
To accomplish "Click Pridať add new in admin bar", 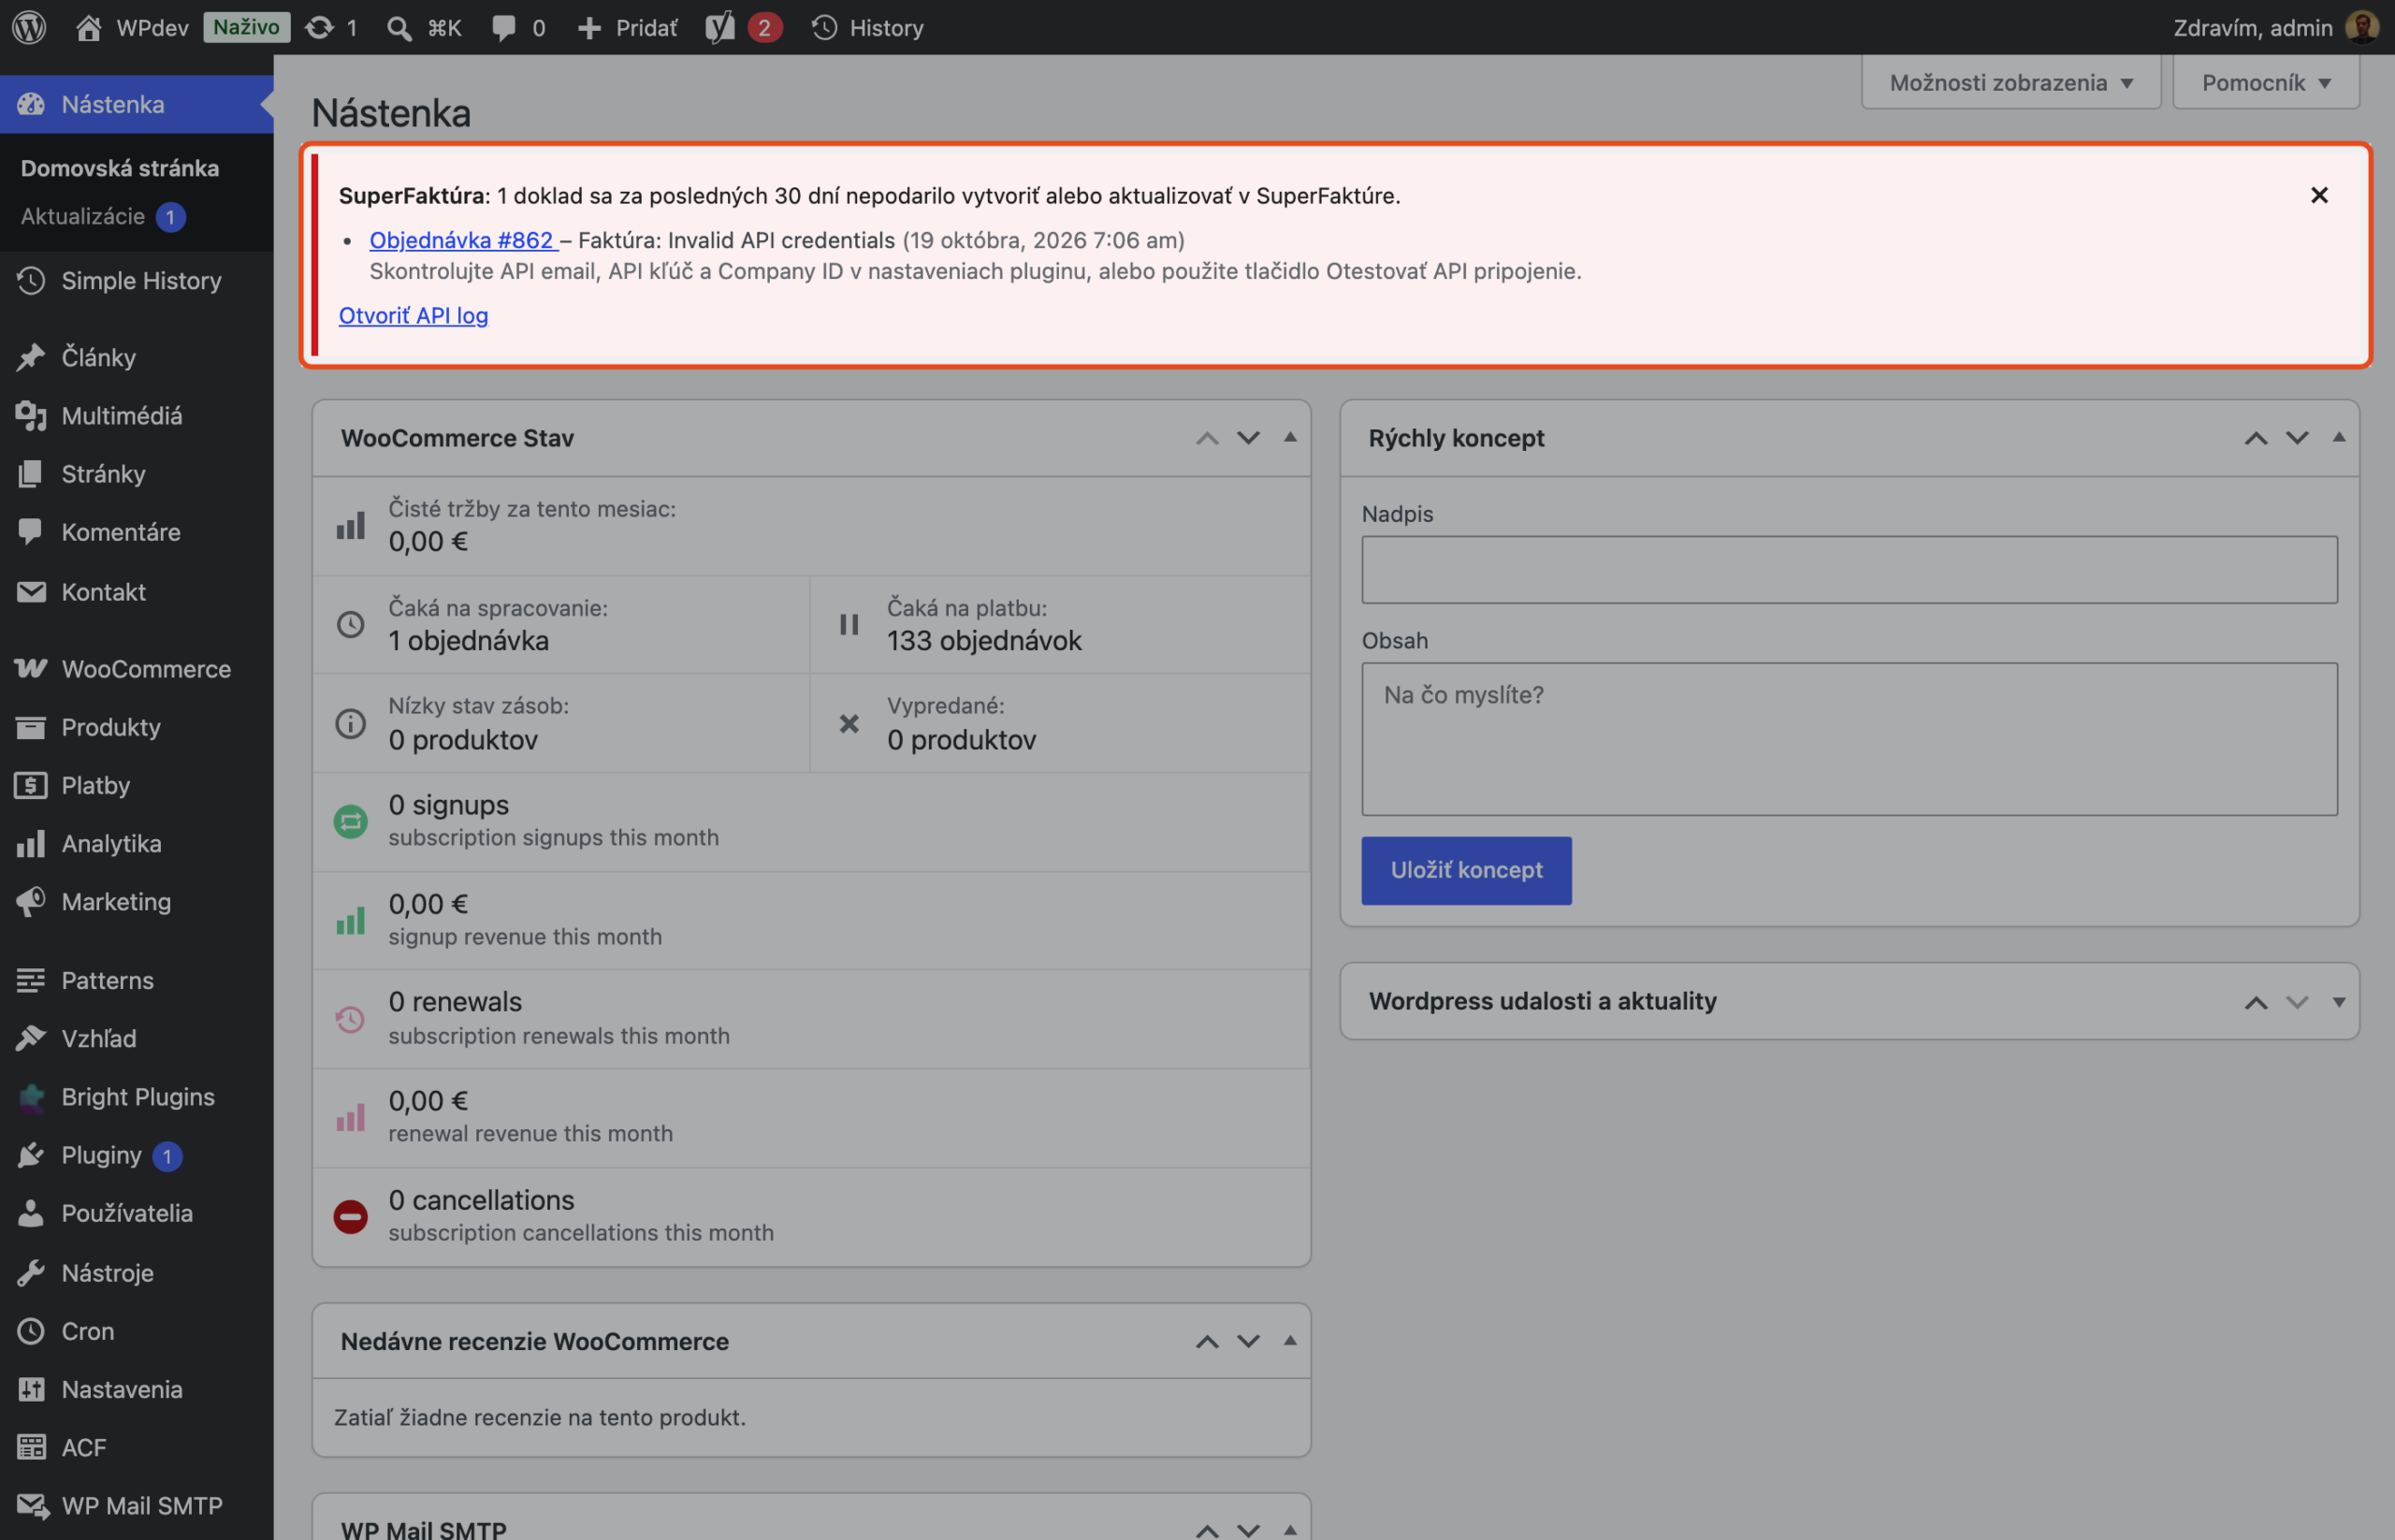I will [x=627, y=27].
